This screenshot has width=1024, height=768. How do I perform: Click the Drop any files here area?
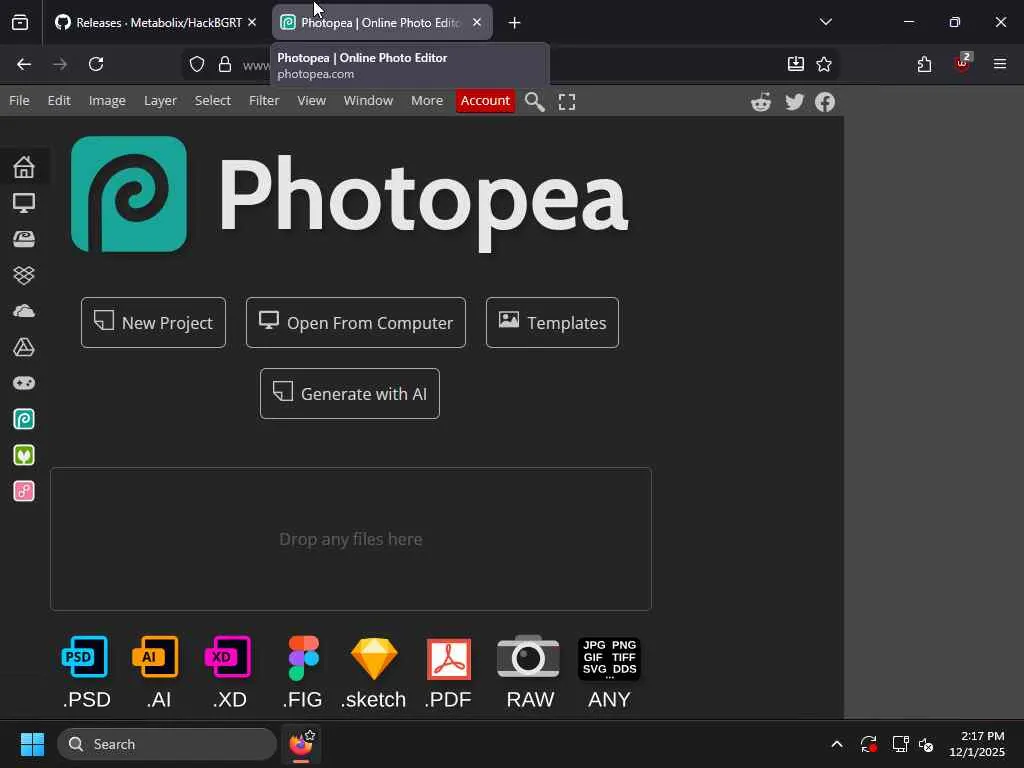pos(351,539)
